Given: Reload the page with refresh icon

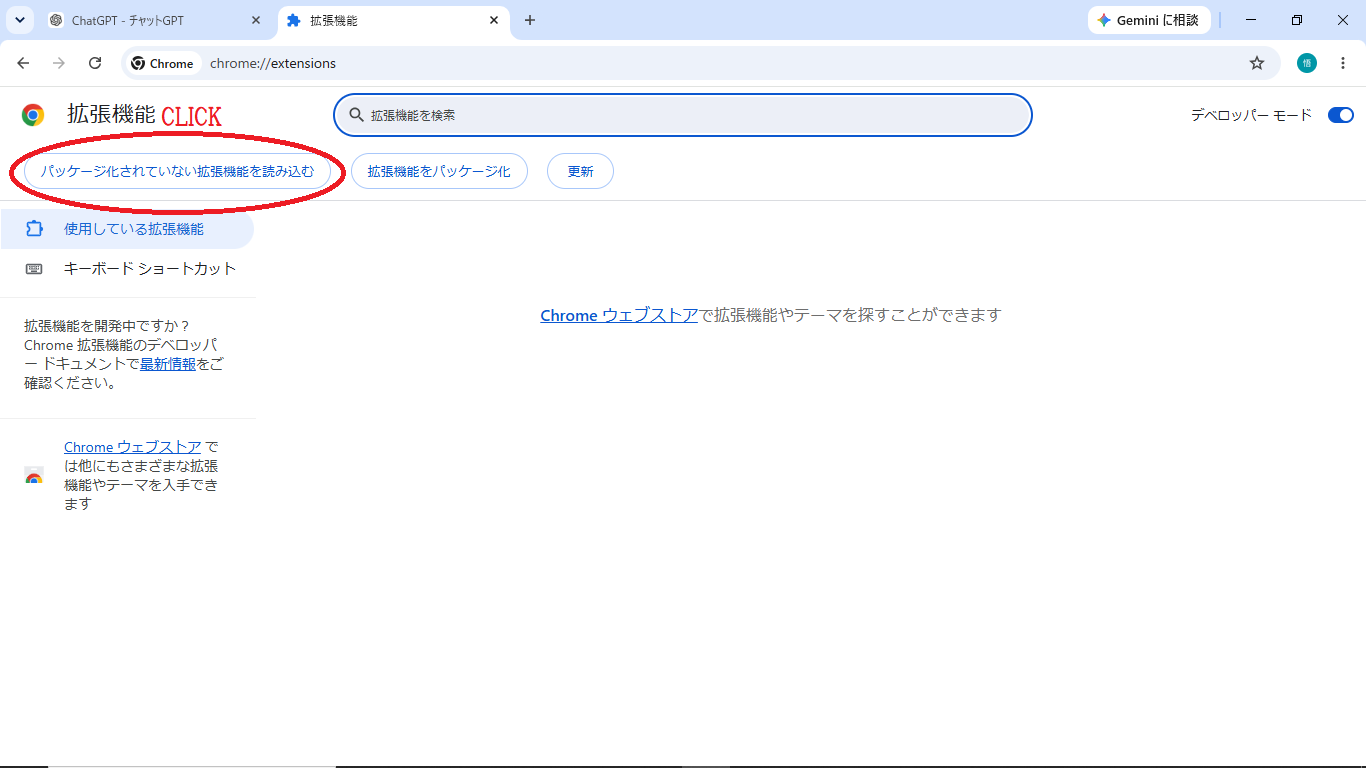Looking at the screenshot, I should [x=95, y=63].
